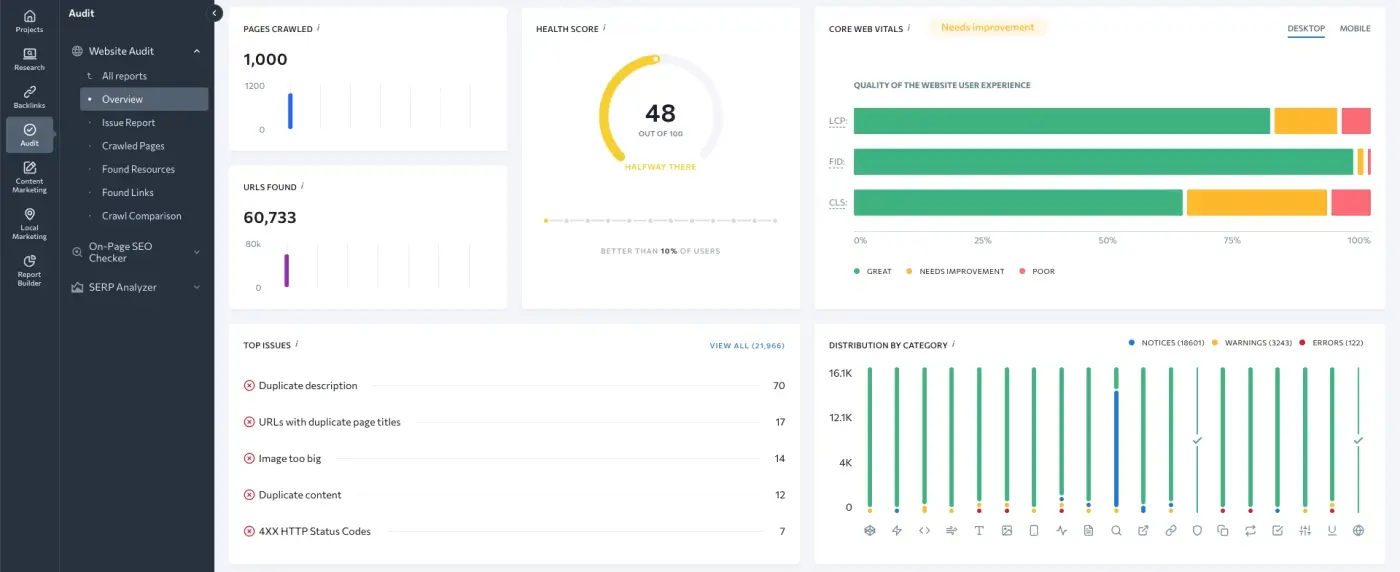Open the Projects section in sidebar

(29, 21)
